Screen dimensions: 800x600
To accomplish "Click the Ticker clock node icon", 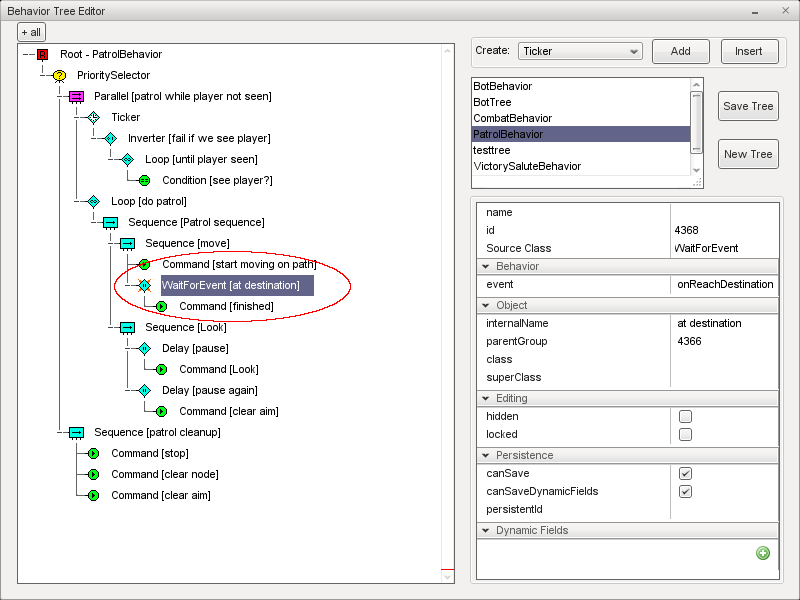I will point(93,118).
